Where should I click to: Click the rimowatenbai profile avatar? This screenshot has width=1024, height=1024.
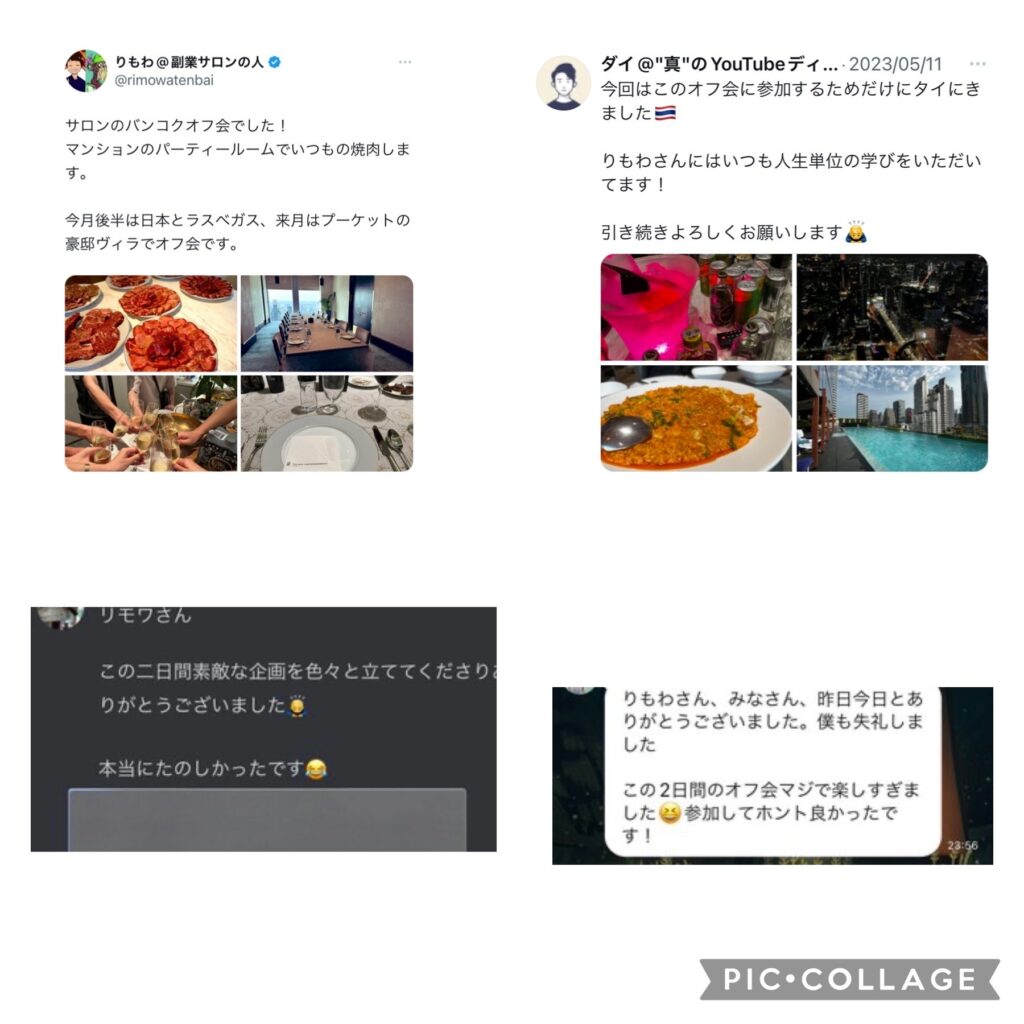click(x=86, y=71)
